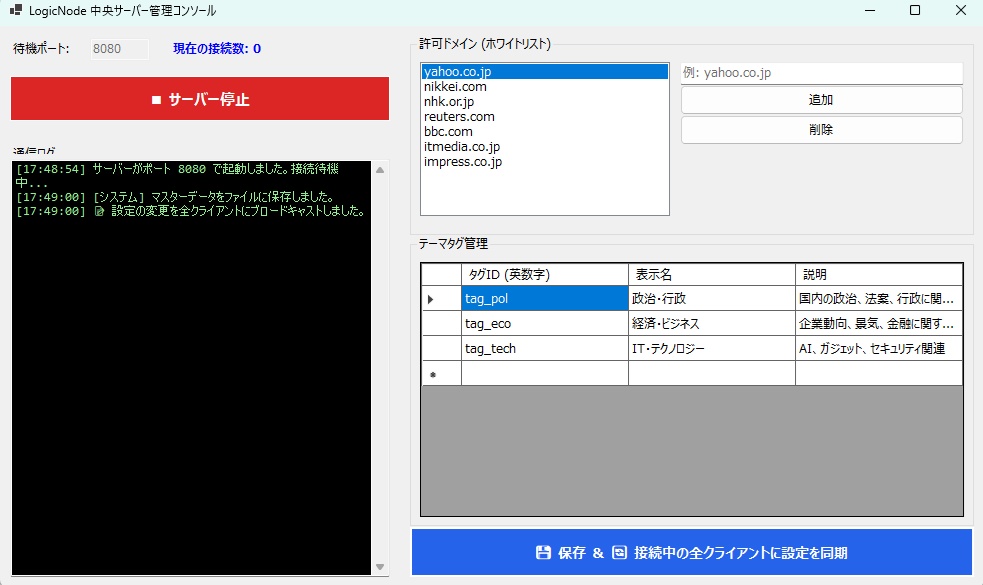Click the 削除 button in the whitelist panel

click(820, 129)
